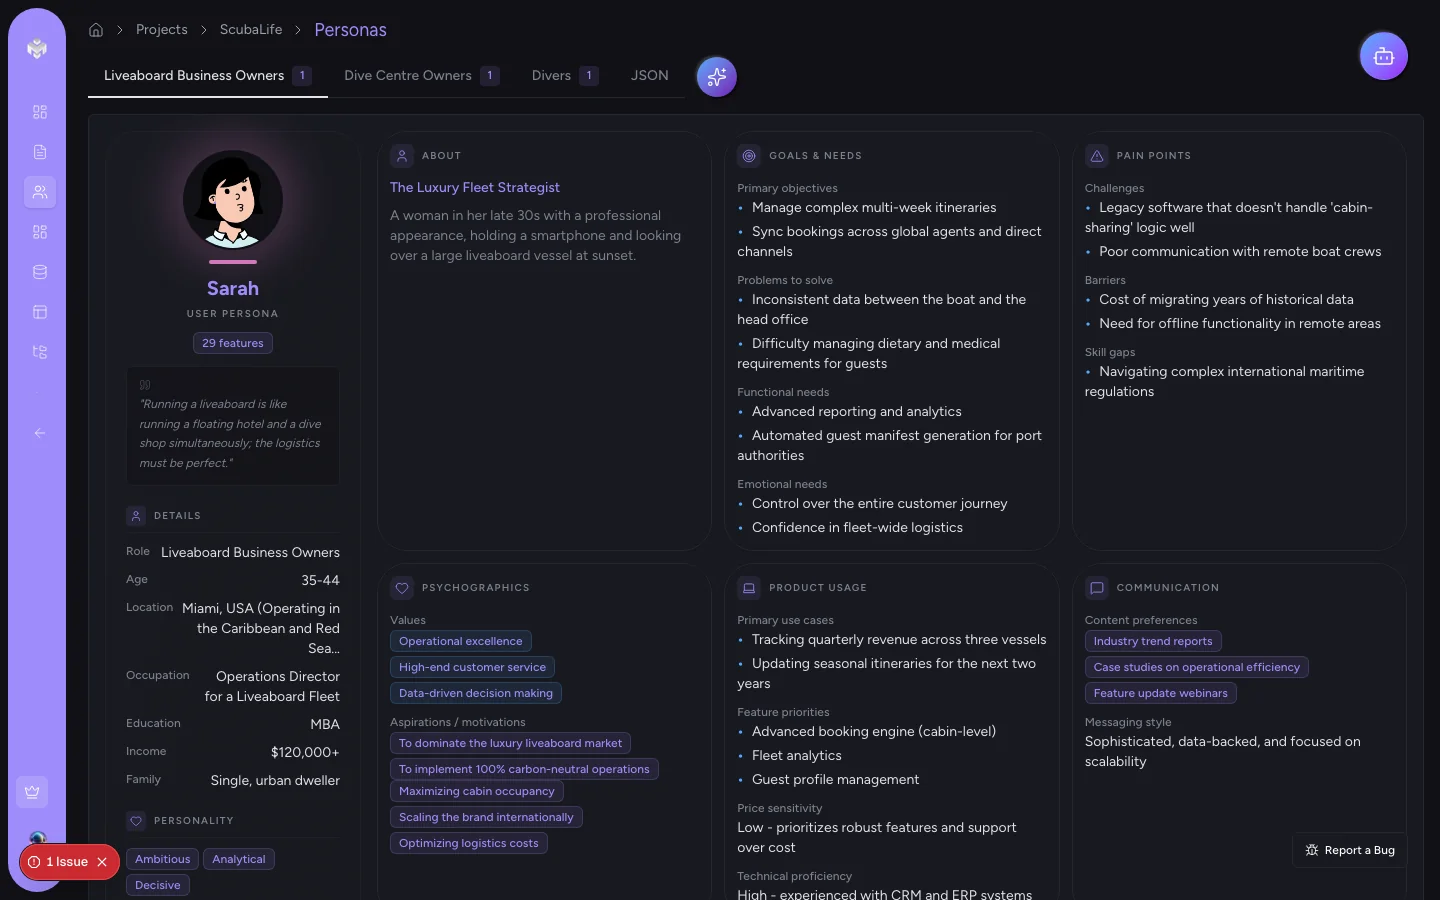Click the home icon in the breadcrumb
This screenshot has width=1440, height=900.
tap(96, 30)
